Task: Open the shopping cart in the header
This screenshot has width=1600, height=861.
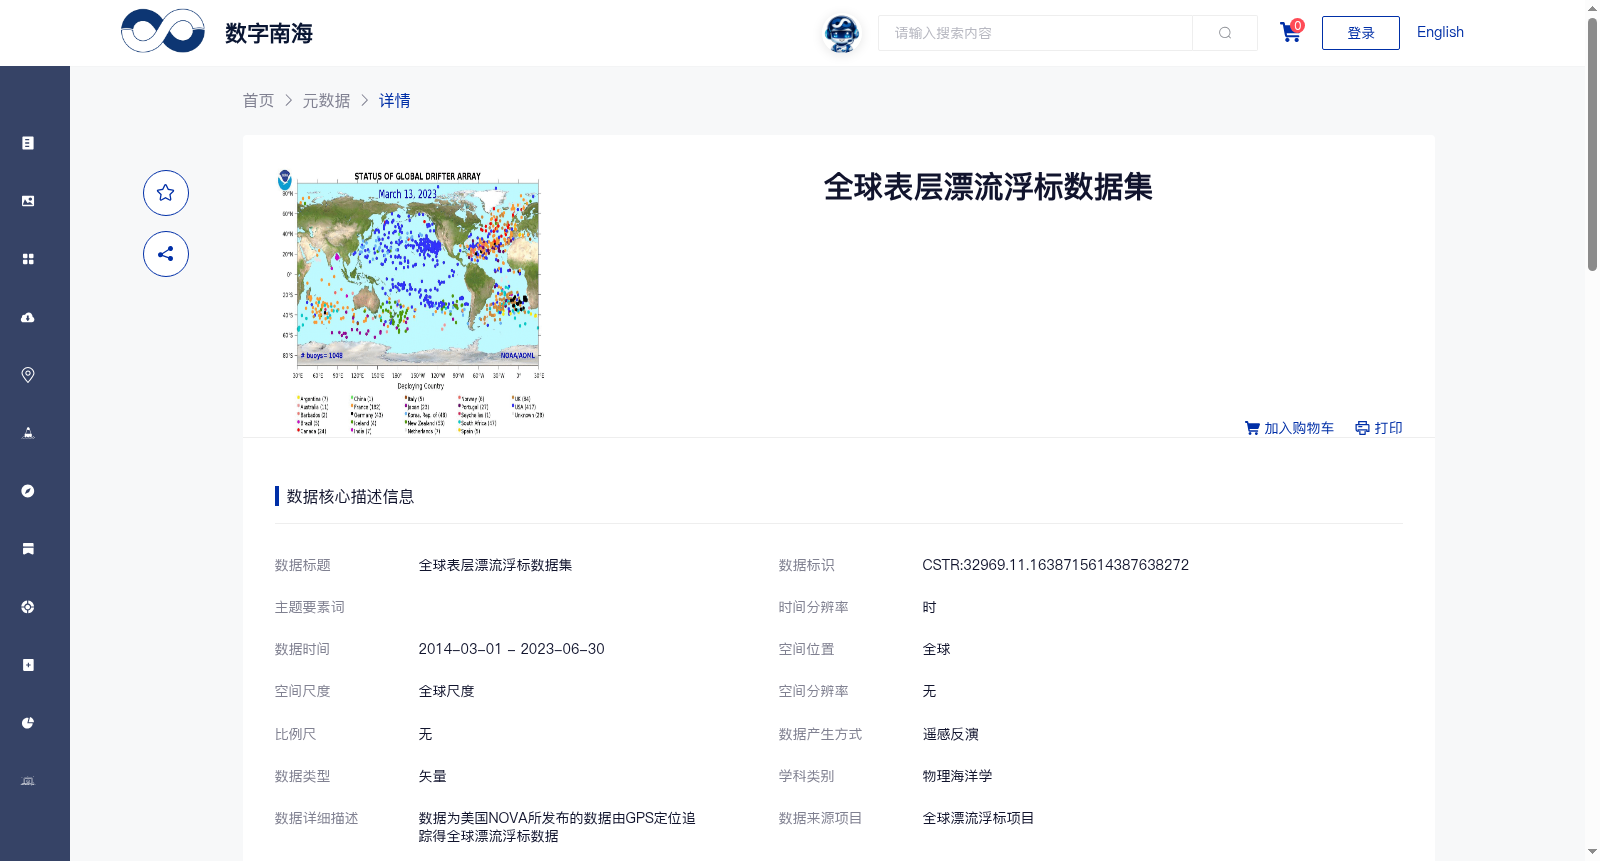Action: [1291, 32]
